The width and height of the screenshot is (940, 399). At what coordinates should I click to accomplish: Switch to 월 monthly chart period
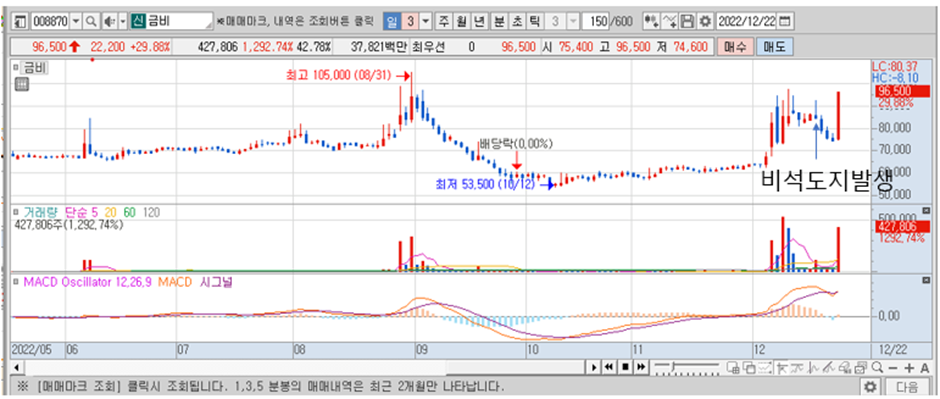461,22
